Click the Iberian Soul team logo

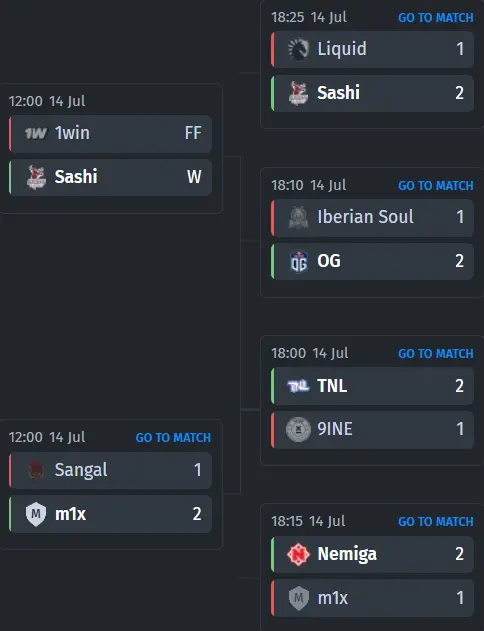pos(299,217)
